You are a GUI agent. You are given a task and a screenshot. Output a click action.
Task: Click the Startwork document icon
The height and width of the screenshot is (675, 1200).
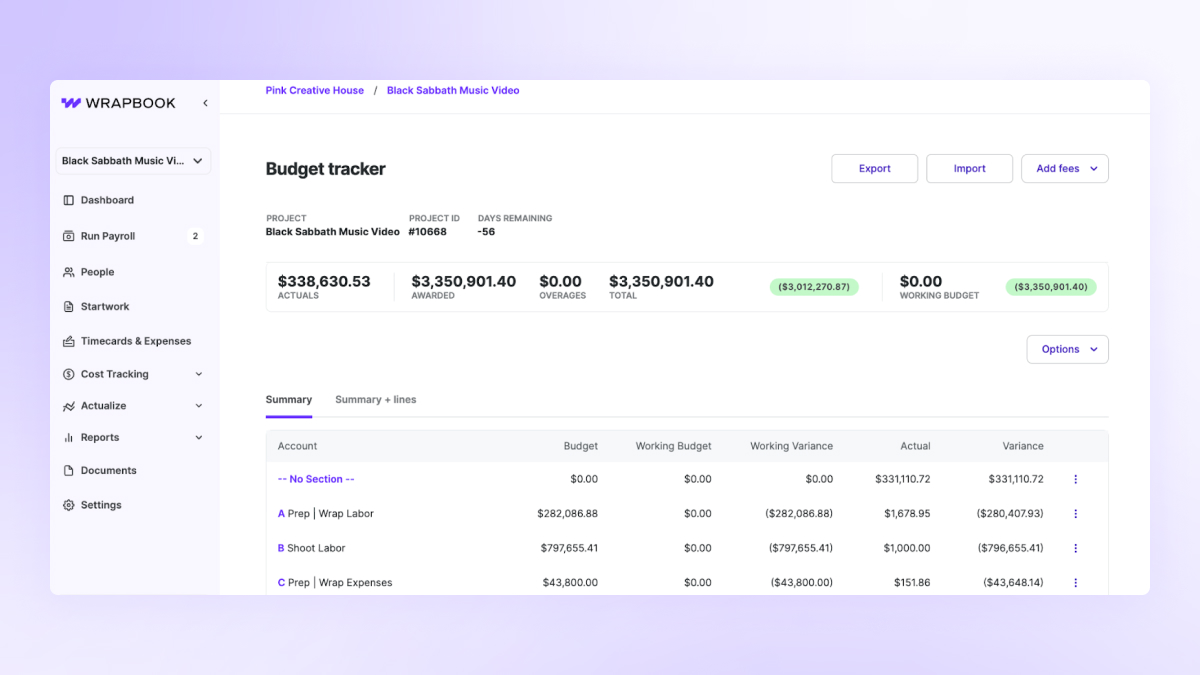(x=69, y=307)
